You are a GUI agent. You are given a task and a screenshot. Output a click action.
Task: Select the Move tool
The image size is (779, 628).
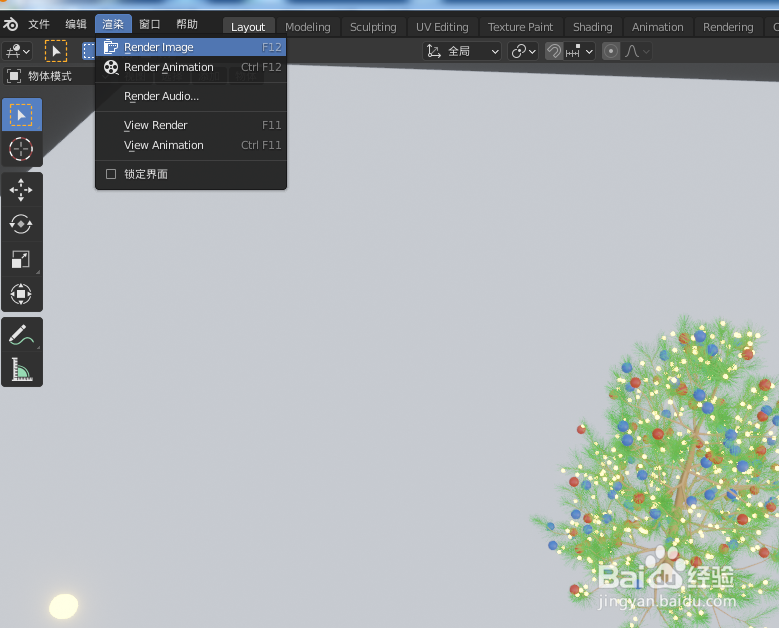(21, 190)
